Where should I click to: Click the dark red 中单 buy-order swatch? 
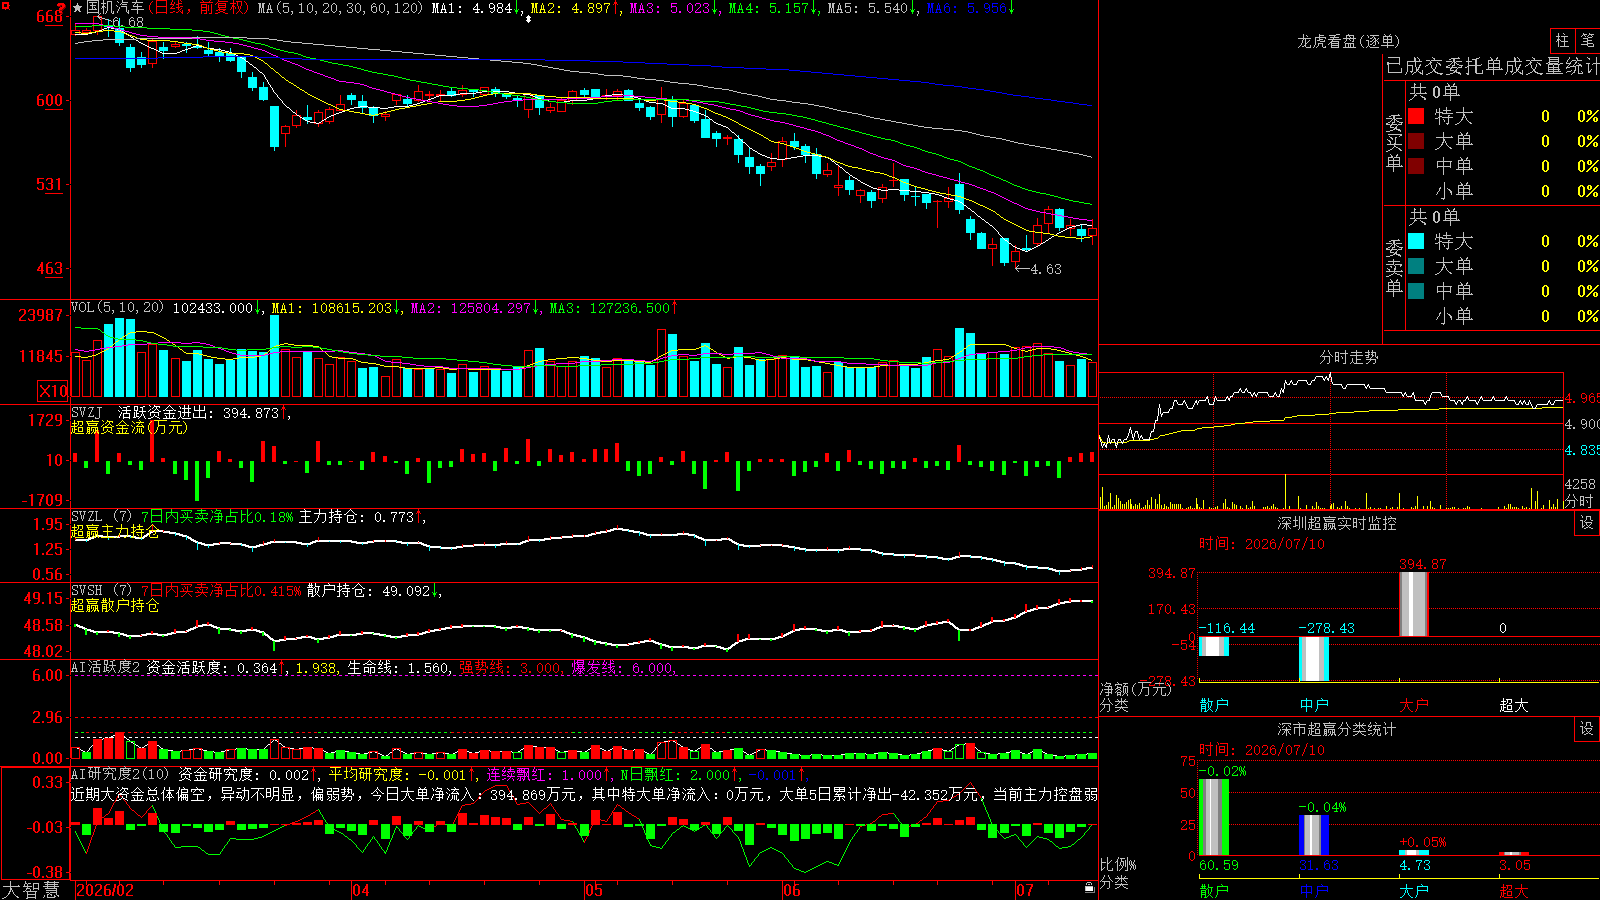(1416, 166)
